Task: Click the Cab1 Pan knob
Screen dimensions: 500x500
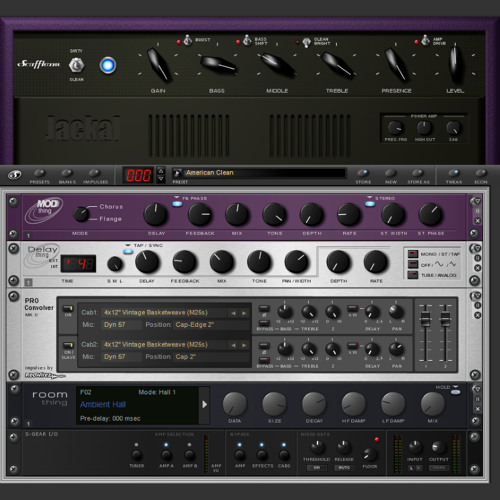Action: click(396, 311)
